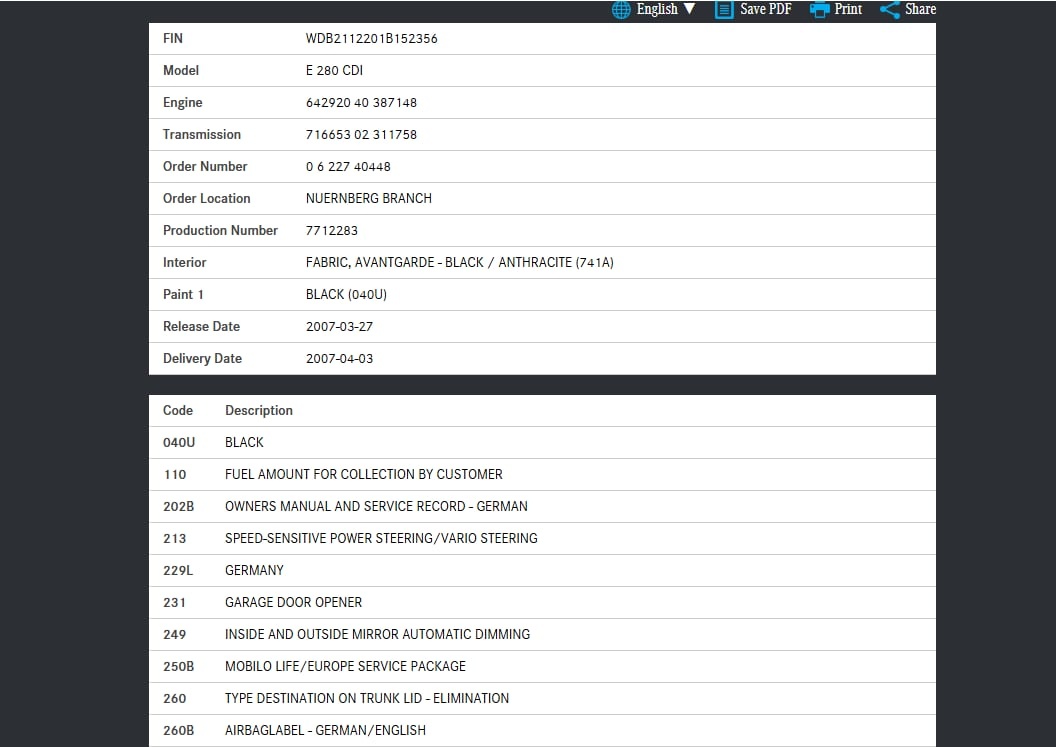Select the FABRIC, AVANTGARDE interior value
Viewport: 1056px width, 747px height.
(459, 262)
